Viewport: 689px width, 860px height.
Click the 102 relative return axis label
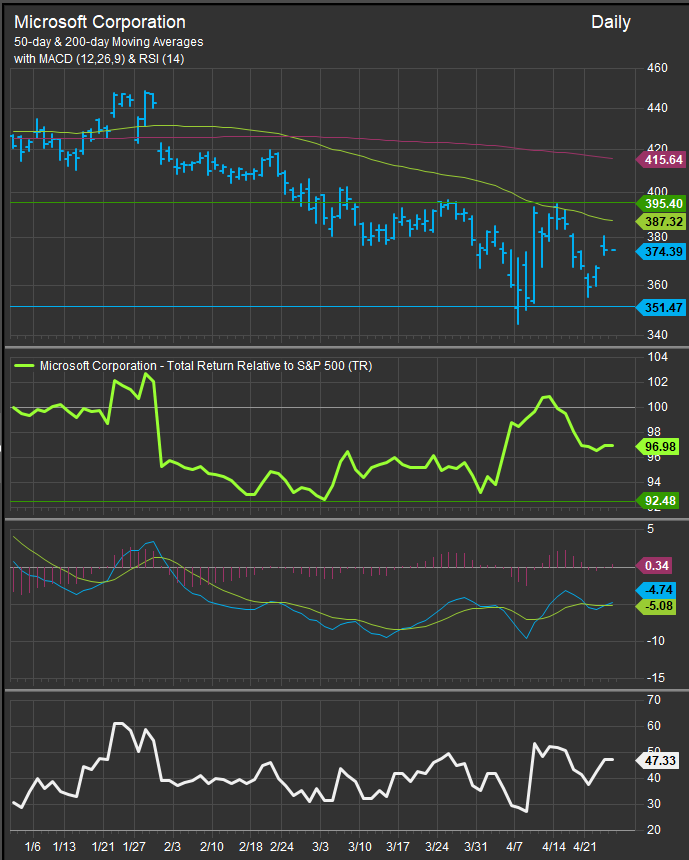point(657,382)
